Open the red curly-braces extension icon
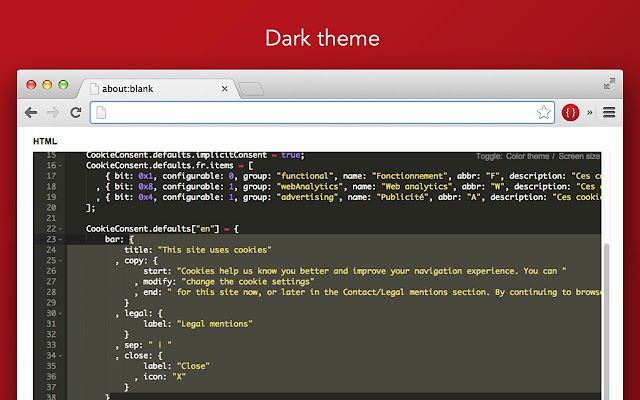This screenshot has height=400, width=640. pos(570,112)
